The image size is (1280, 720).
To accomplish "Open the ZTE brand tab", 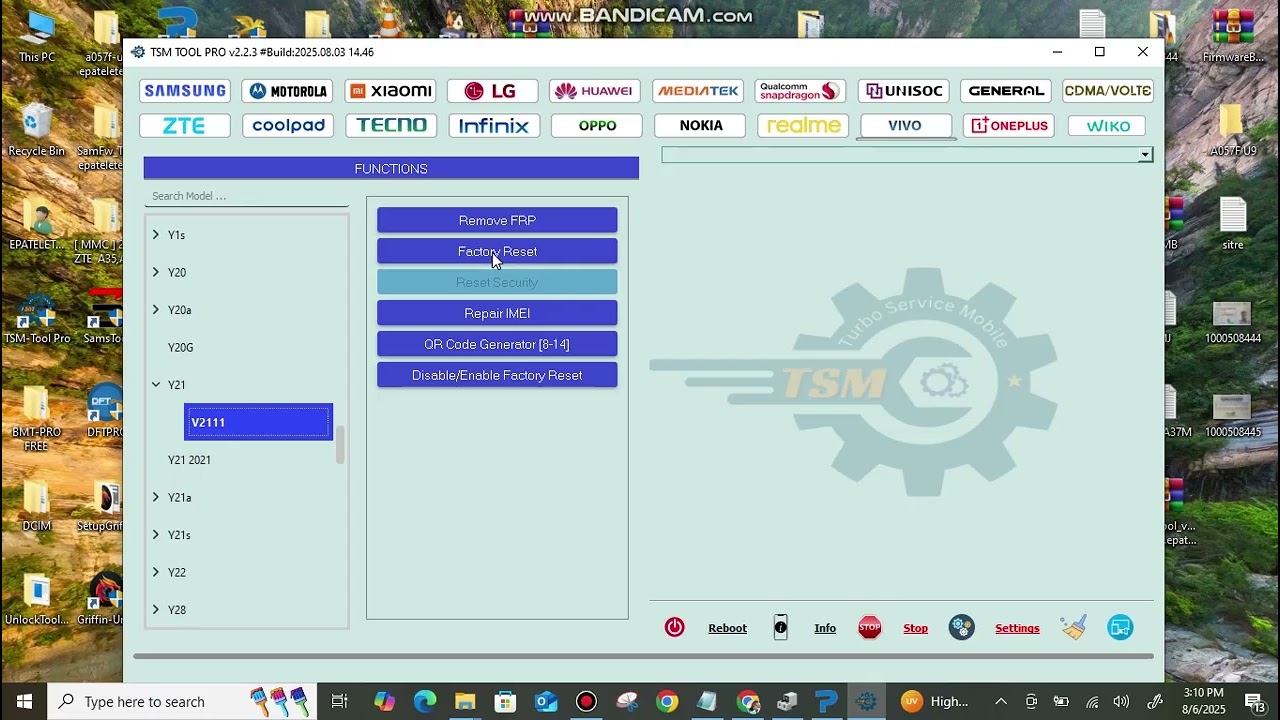I will tap(185, 126).
